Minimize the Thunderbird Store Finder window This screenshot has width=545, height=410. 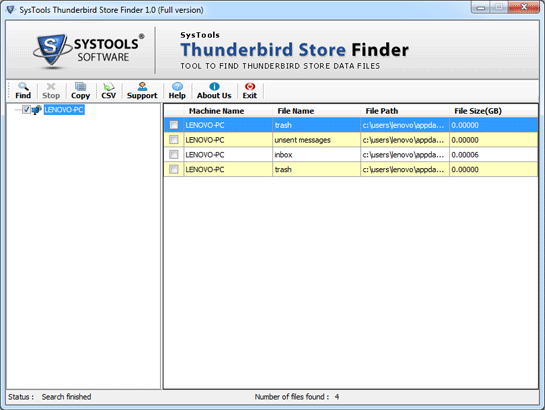pos(481,7)
